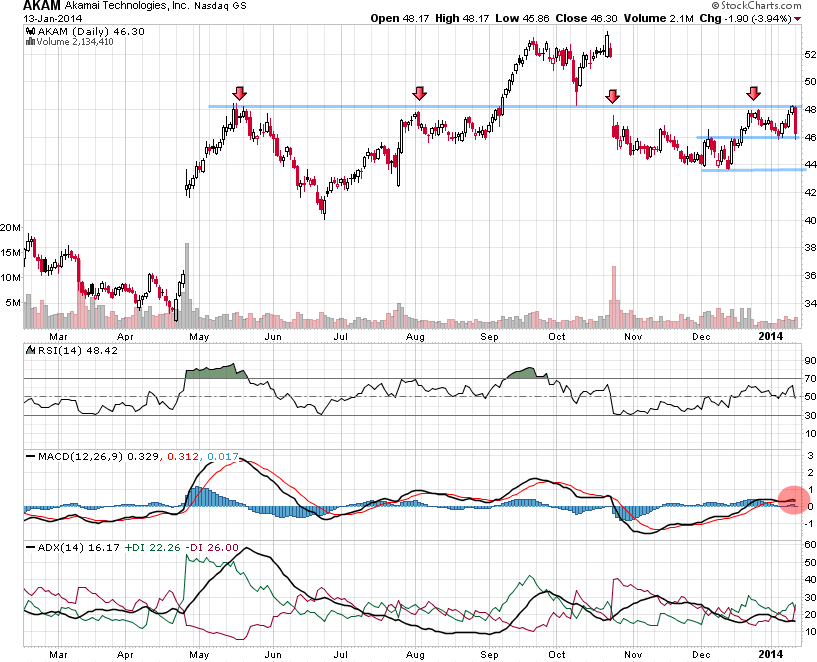Click the 44 price axis label
This screenshot has height=662, width=817.
810,165
